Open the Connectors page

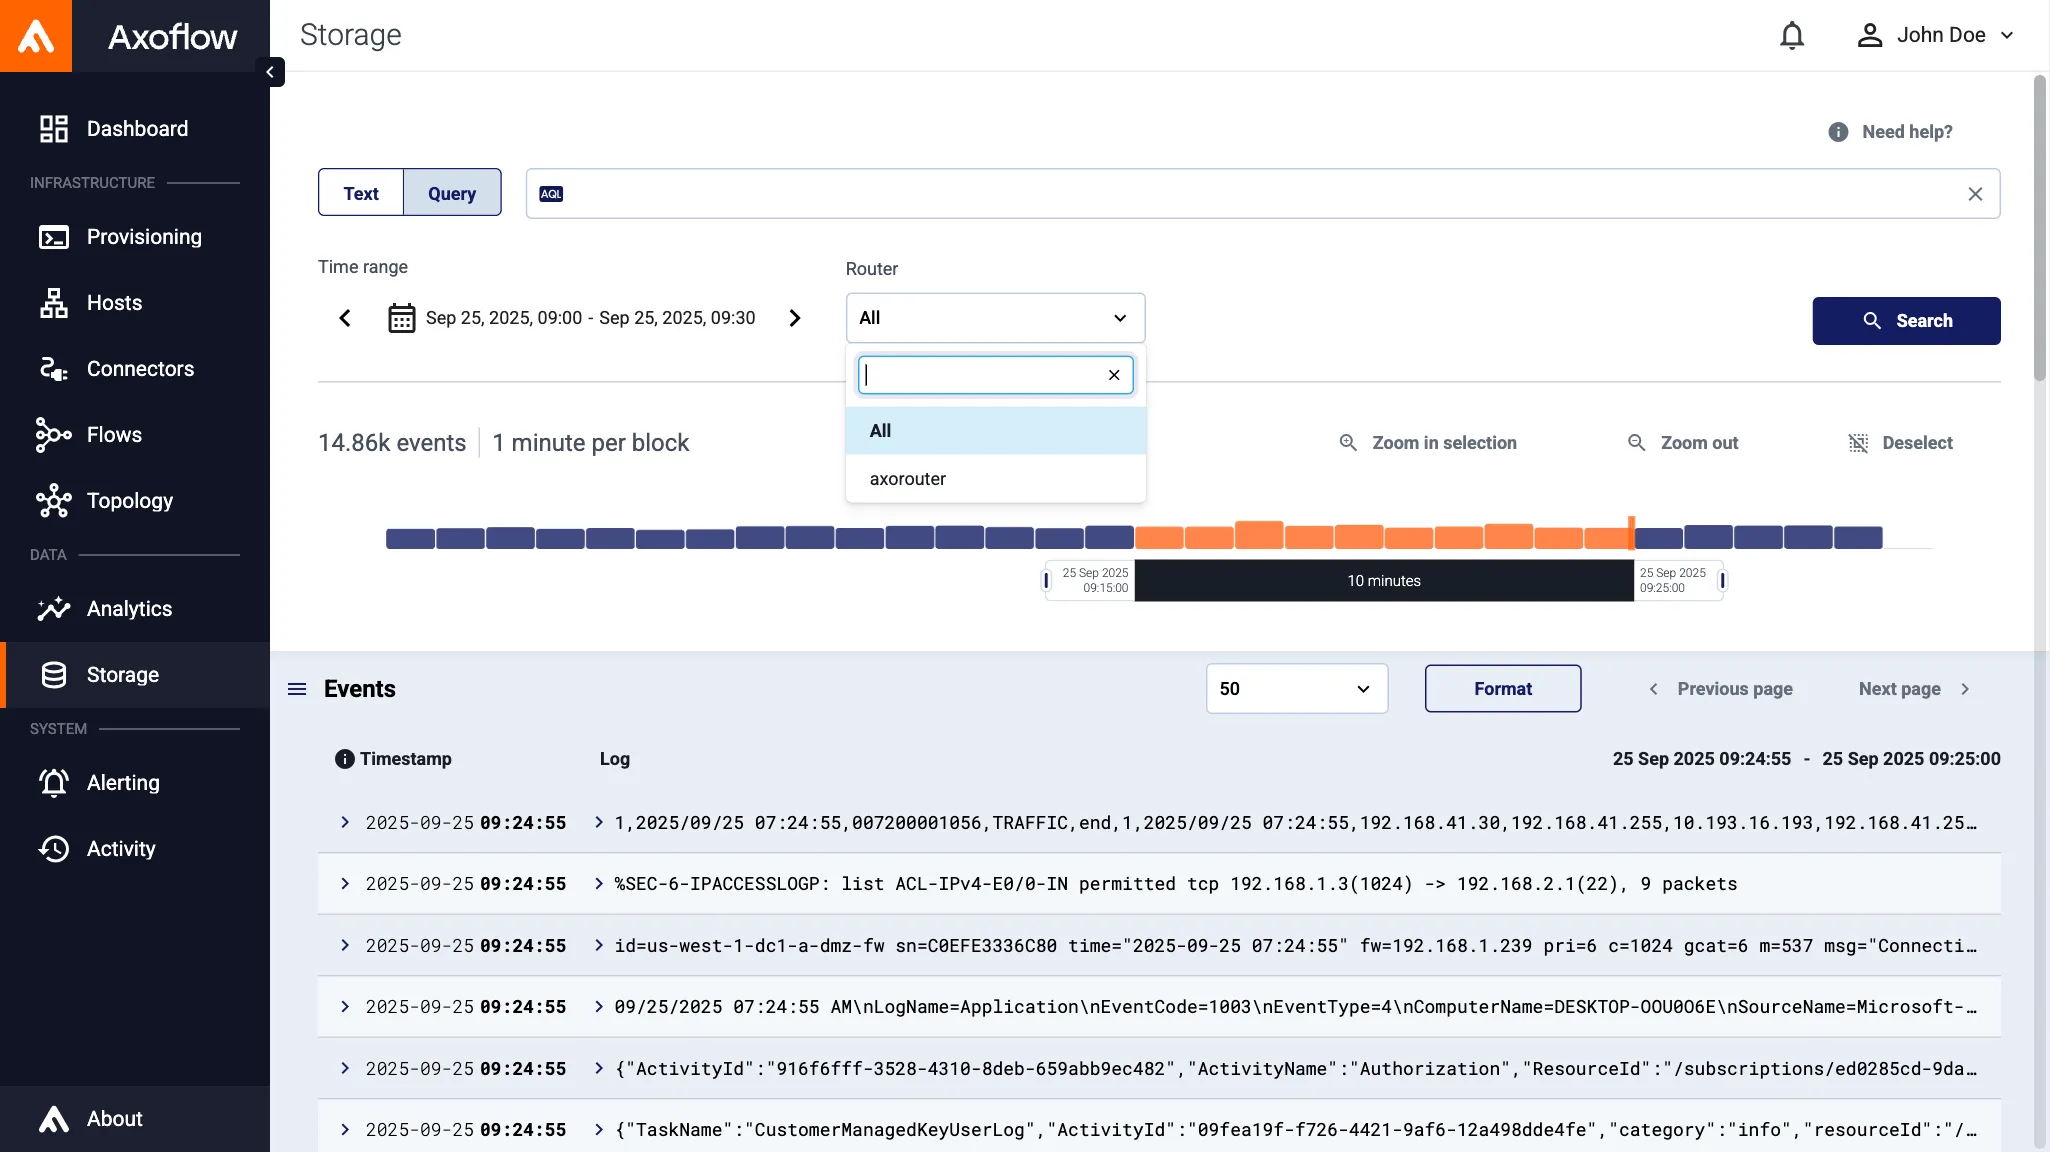pyautogui.click(x=140, y=369)
